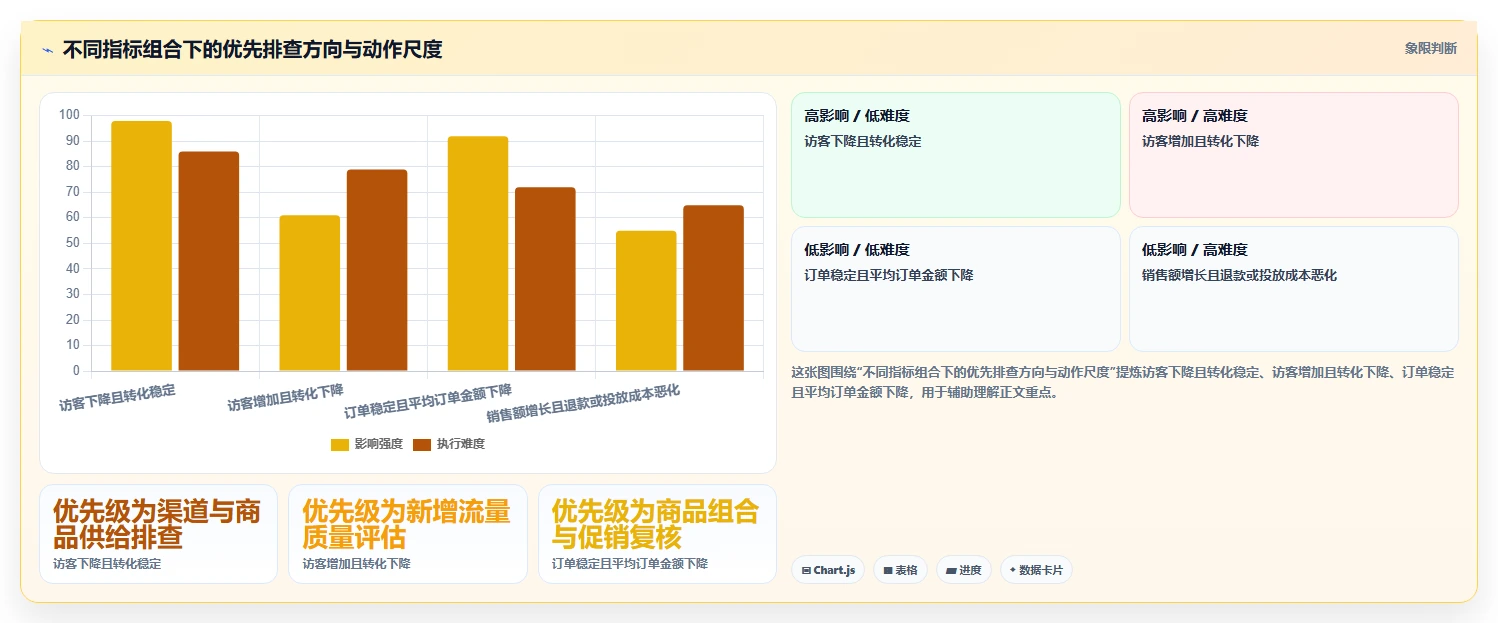The width and height of the screenshot is (1498, 623).
Task: Select the 高影响 / 低难度 quadrant card
Action: tap(956, 155)
